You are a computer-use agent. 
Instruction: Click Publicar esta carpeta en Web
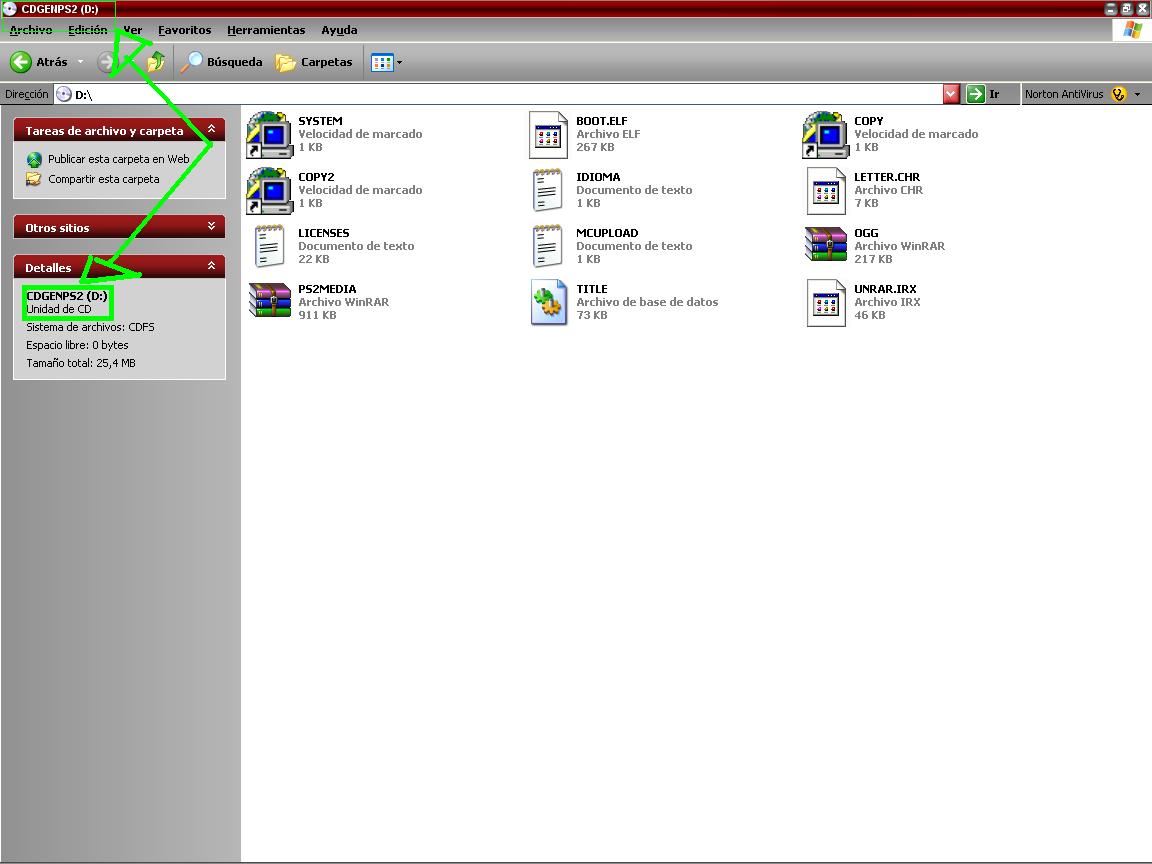coord(119,159)
